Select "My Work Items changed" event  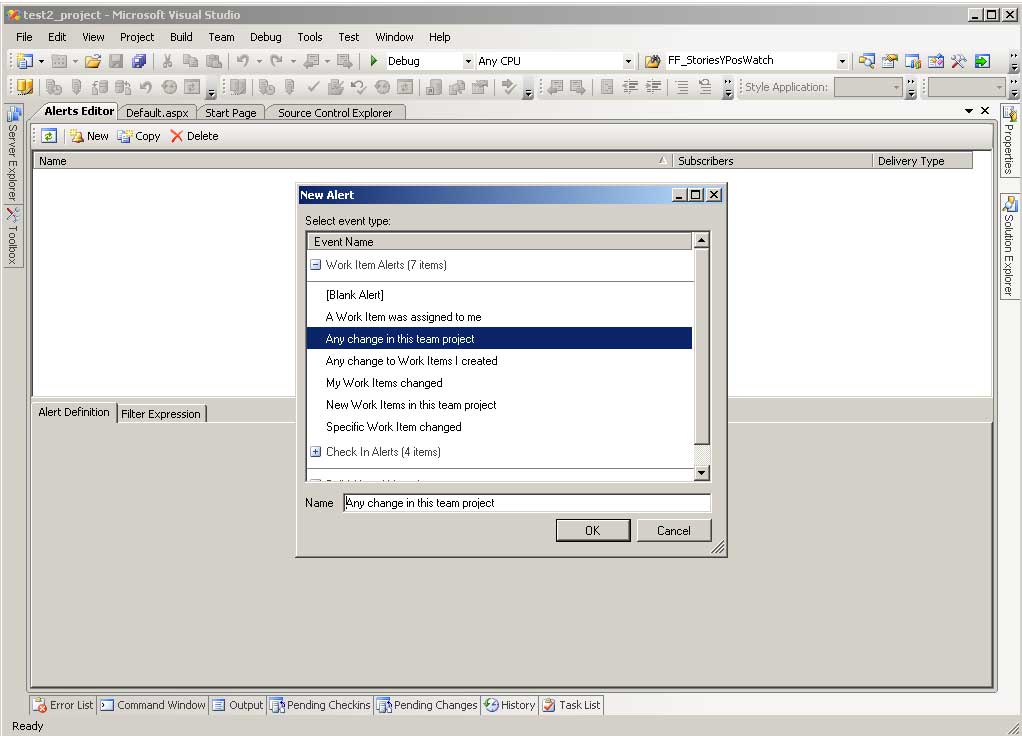coord(499,383)
